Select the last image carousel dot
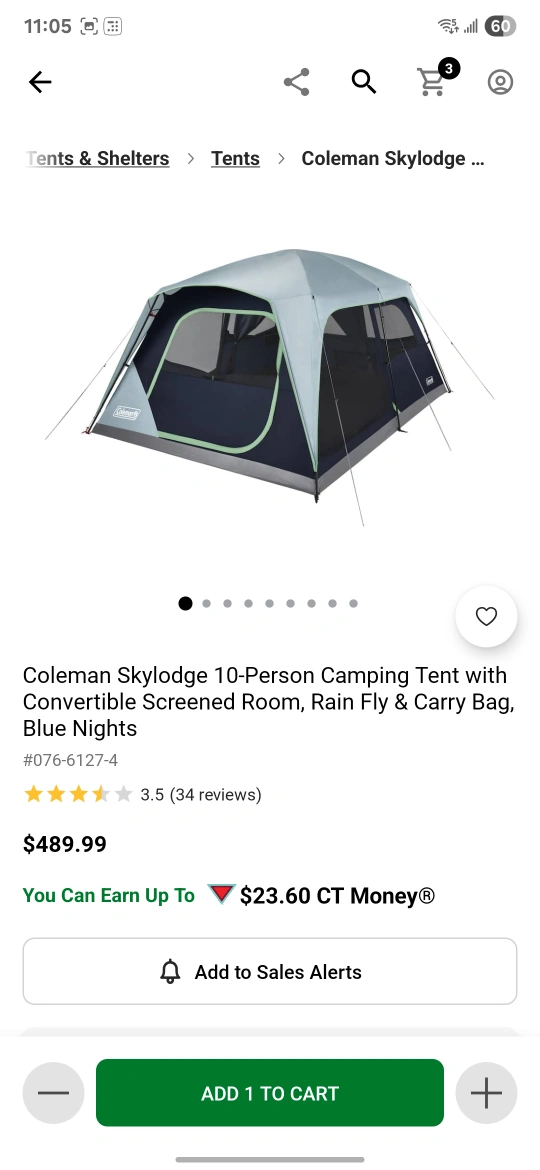This screenshot has width=540, height=1170. tap(354, 604)
